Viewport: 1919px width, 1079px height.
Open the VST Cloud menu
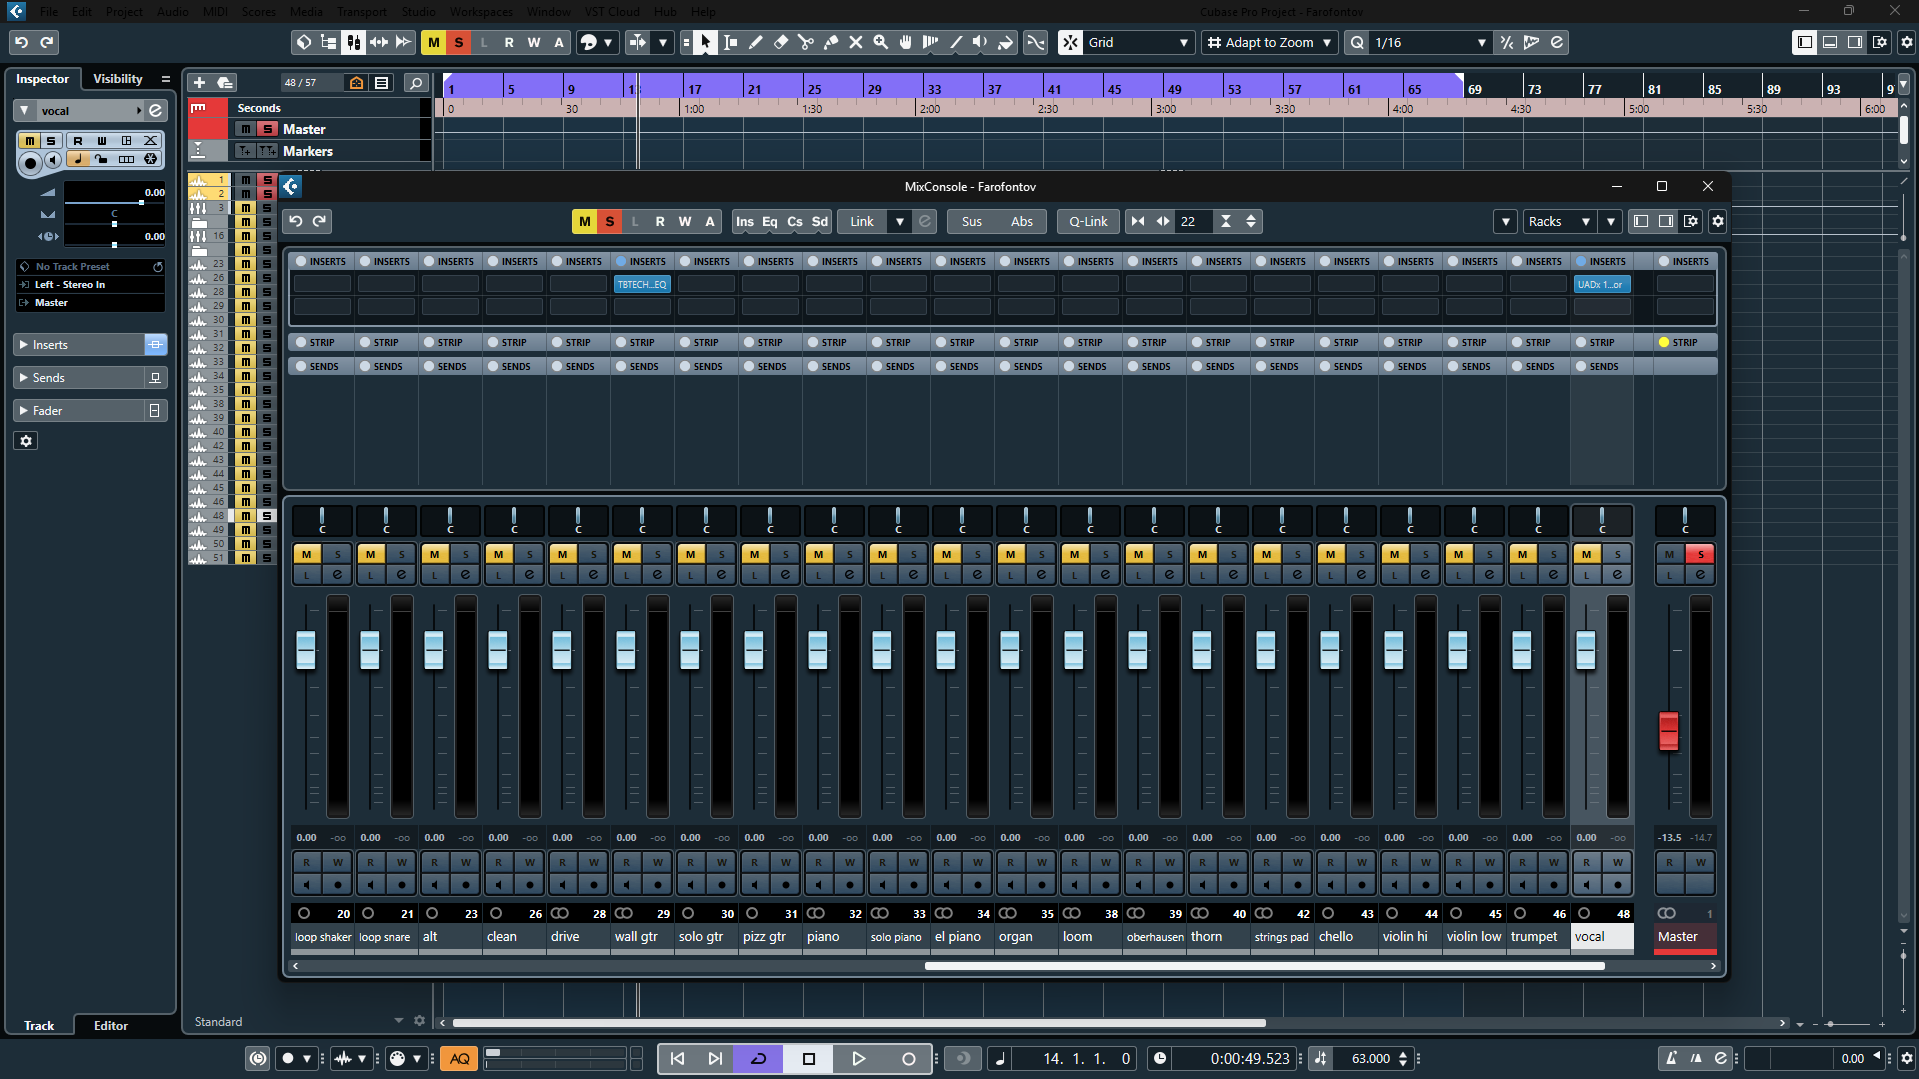[x=612, y=12]
